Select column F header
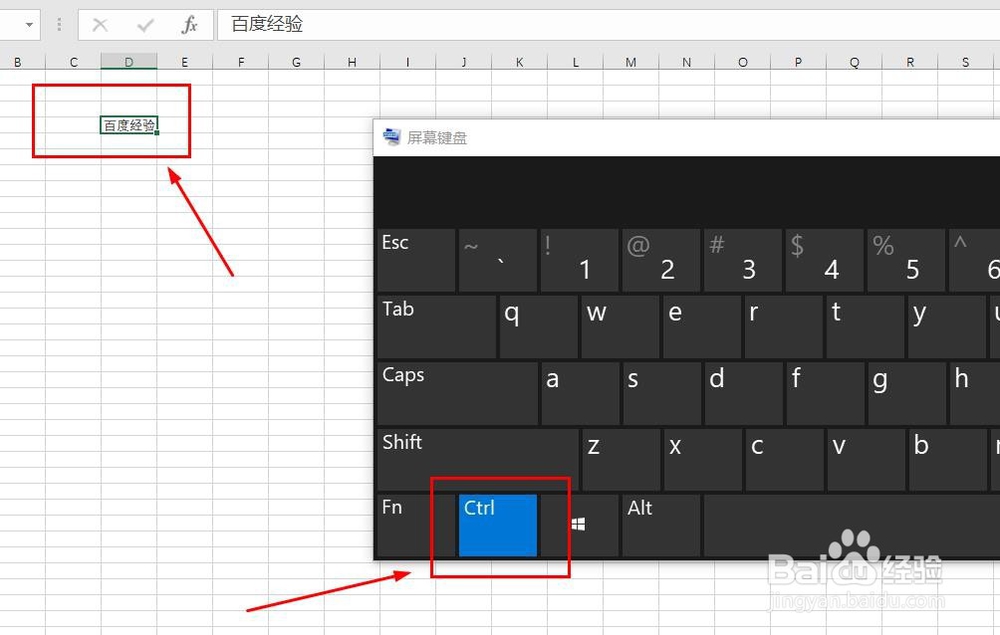1000x635 pixels. 240,62
